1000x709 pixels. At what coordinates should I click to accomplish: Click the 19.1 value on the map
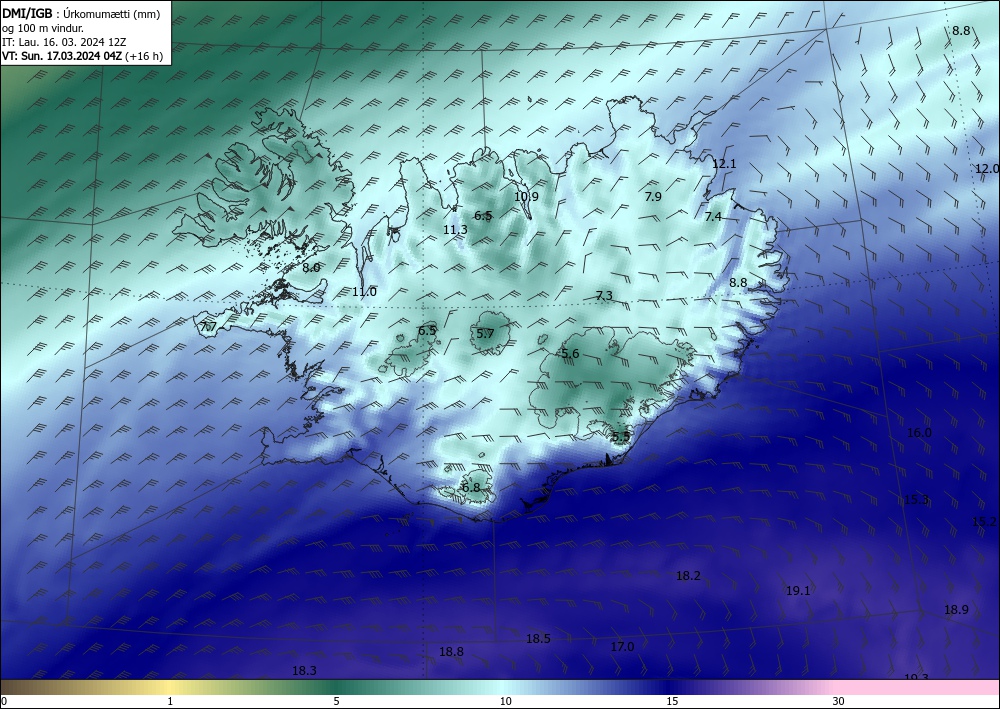[x=798, y=591]
